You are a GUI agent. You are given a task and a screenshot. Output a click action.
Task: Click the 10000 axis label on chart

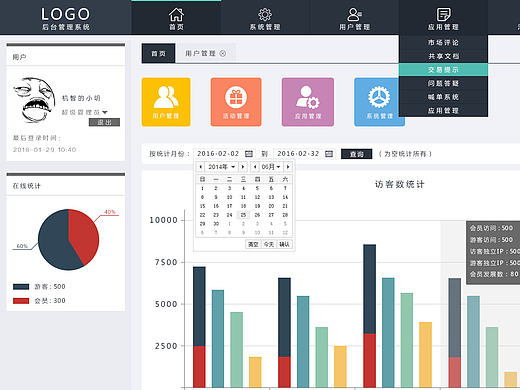pos(163,220)
